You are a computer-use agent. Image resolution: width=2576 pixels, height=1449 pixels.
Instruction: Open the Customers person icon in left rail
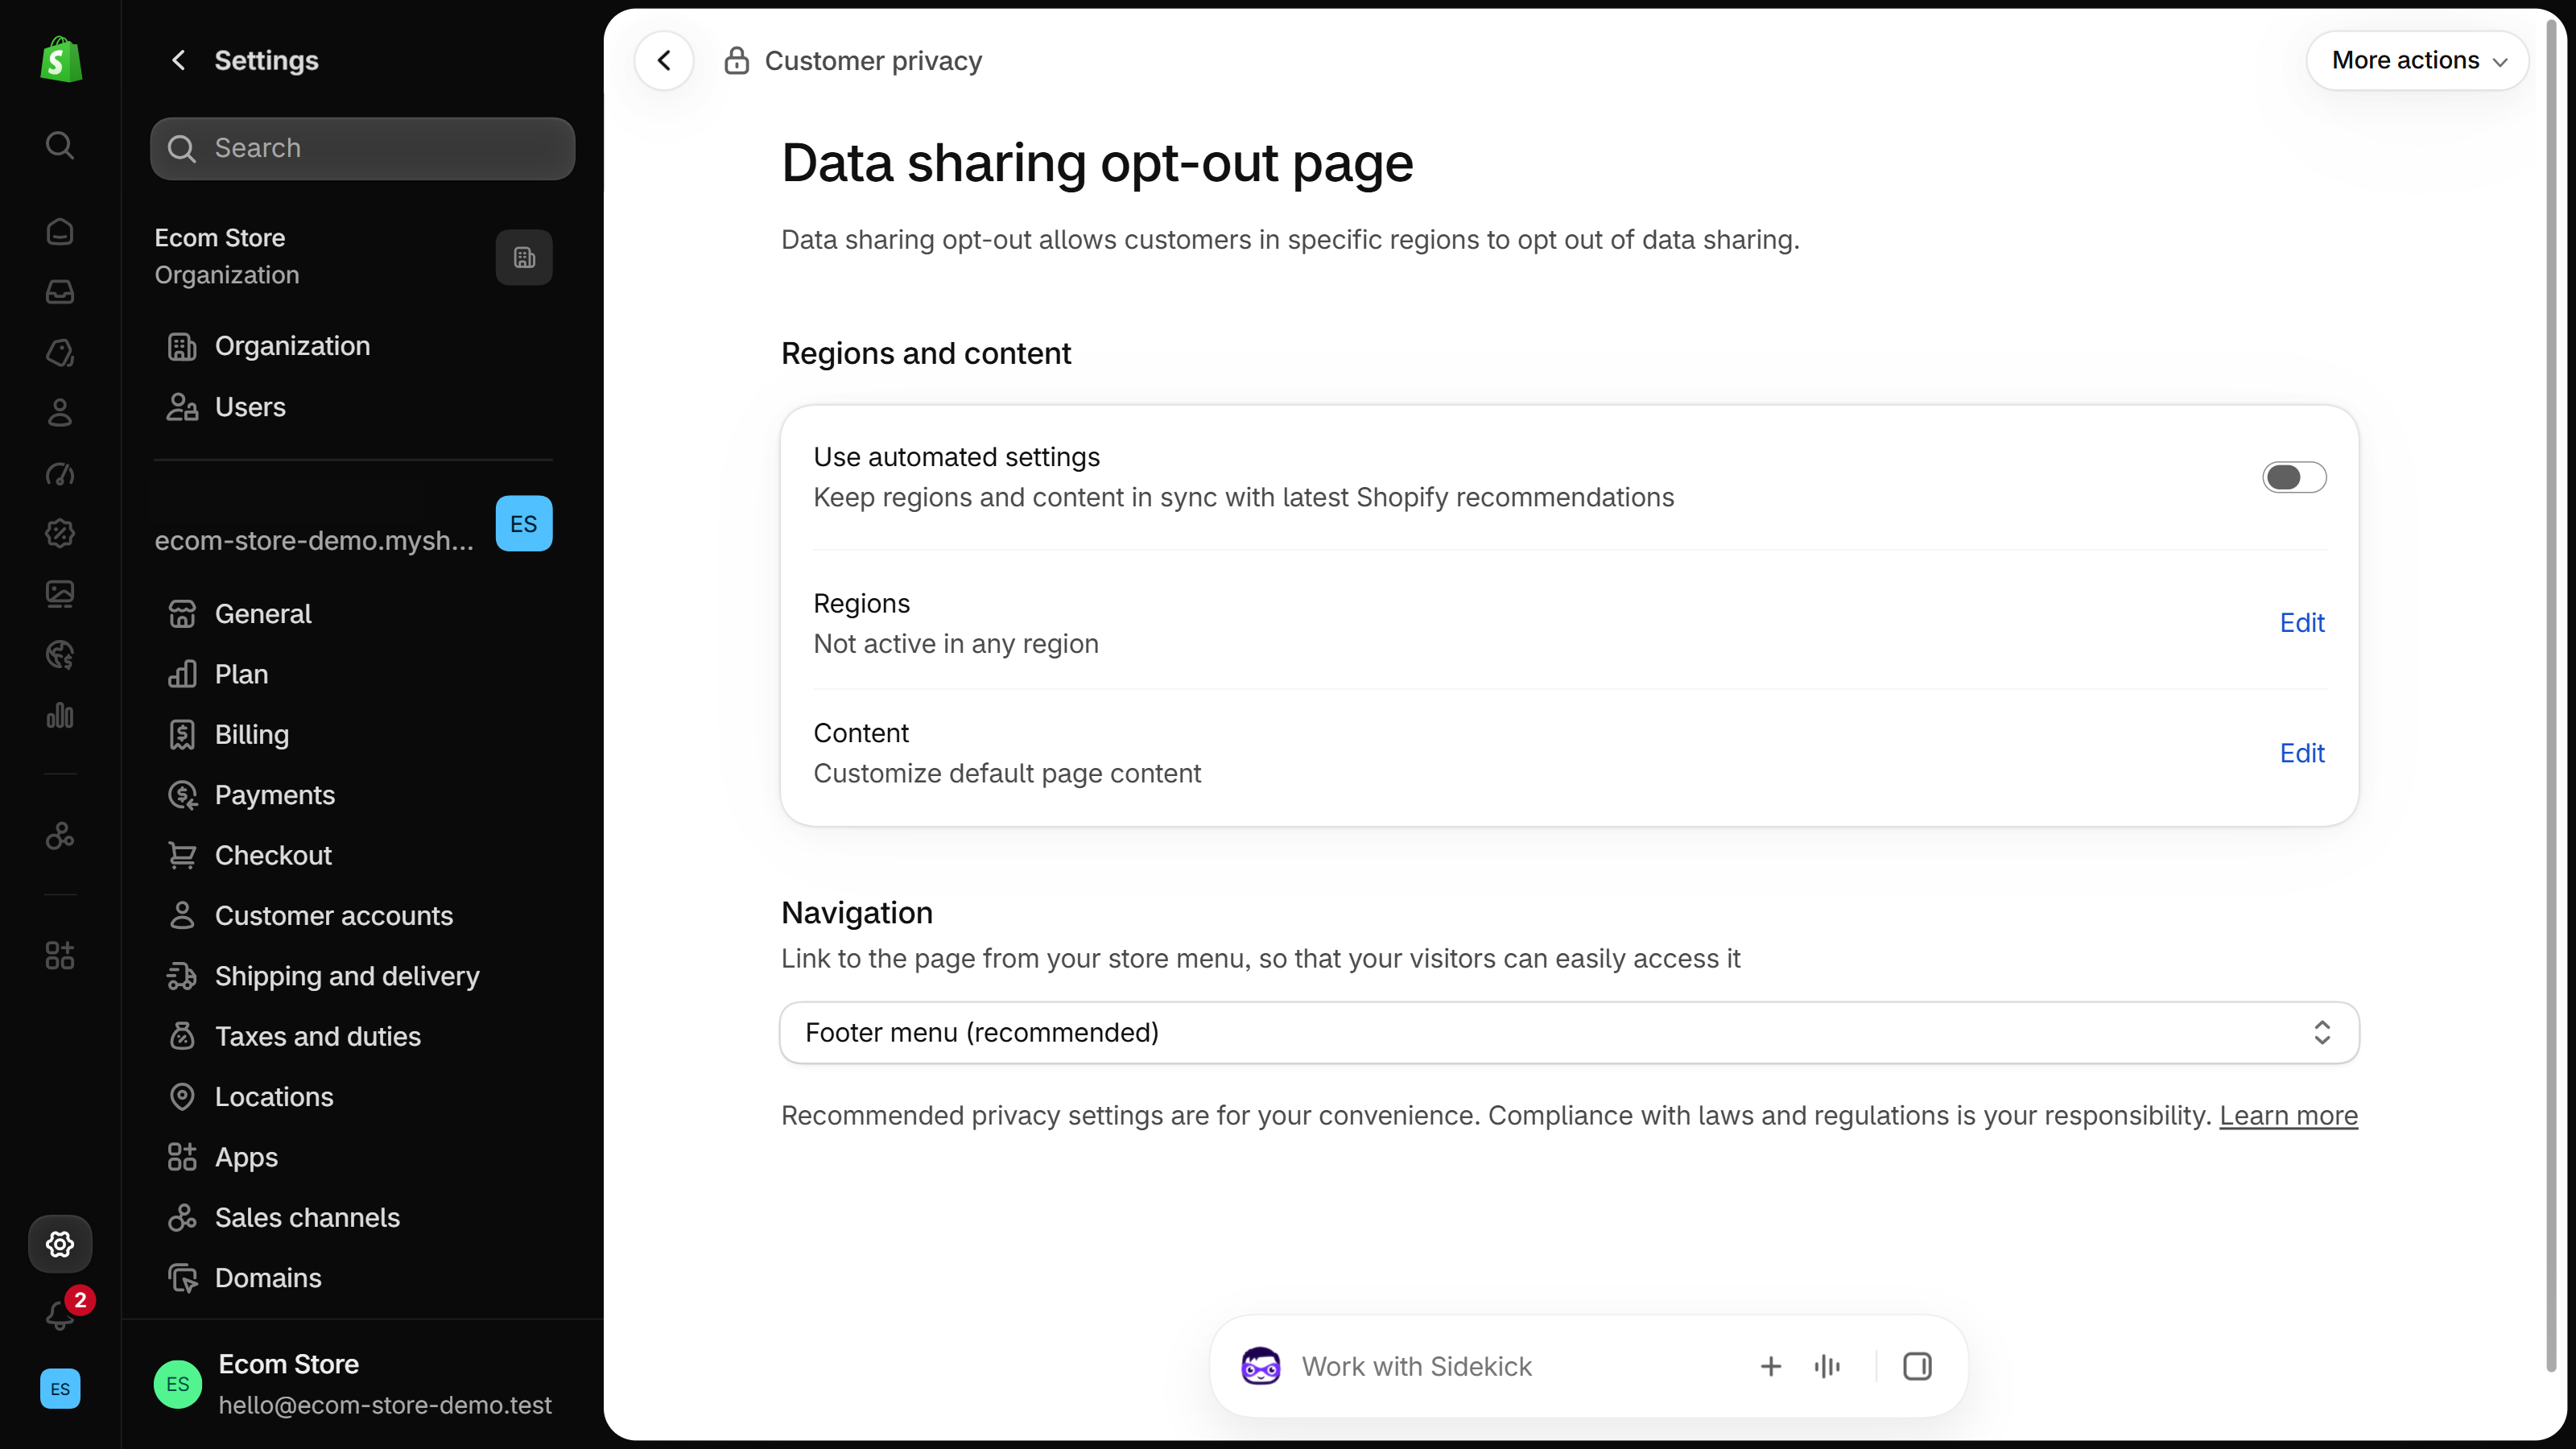(60, 413)
